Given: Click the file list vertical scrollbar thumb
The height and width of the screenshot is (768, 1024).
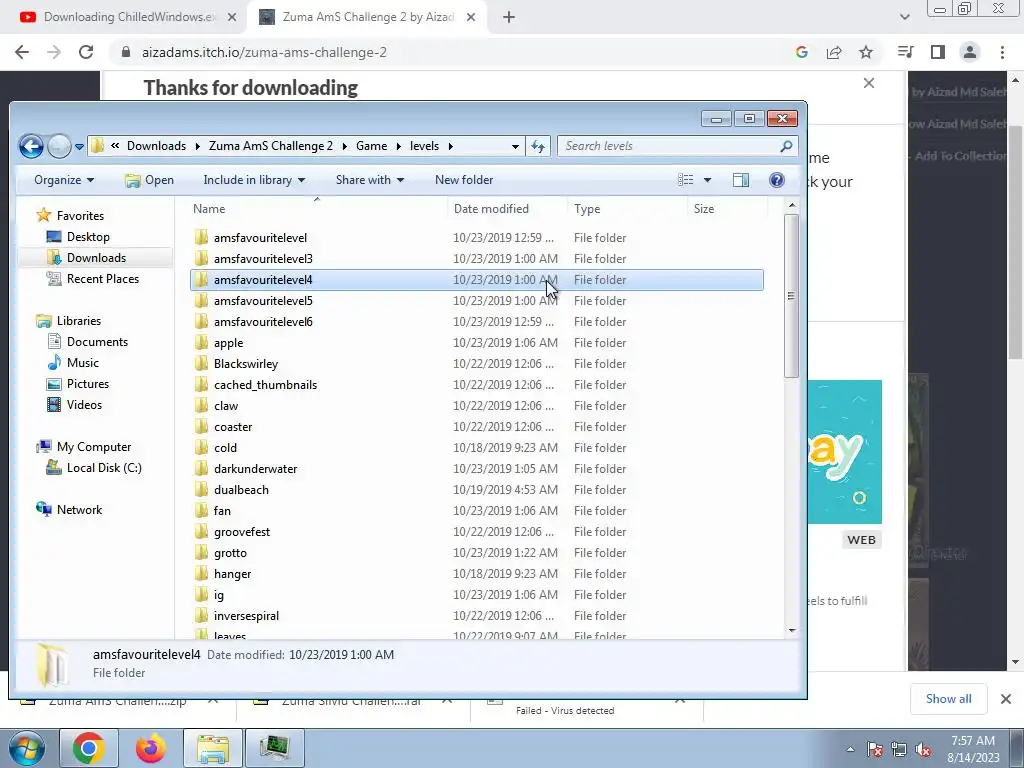Looking at the screenshot, I should [792, 296].
